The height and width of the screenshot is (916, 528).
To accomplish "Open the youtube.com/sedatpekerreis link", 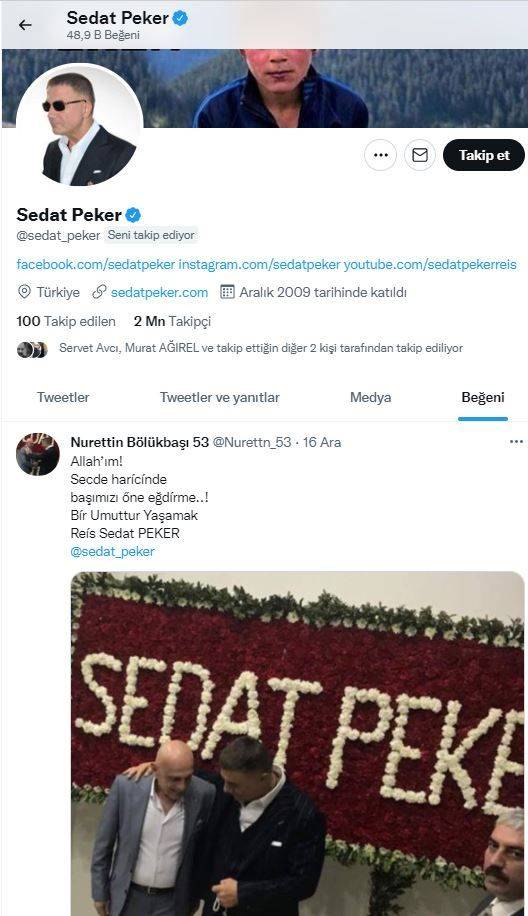I will [430, 265].
